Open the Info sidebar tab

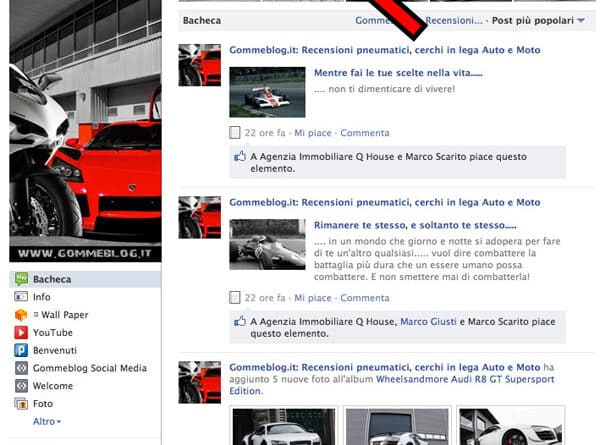85,297
